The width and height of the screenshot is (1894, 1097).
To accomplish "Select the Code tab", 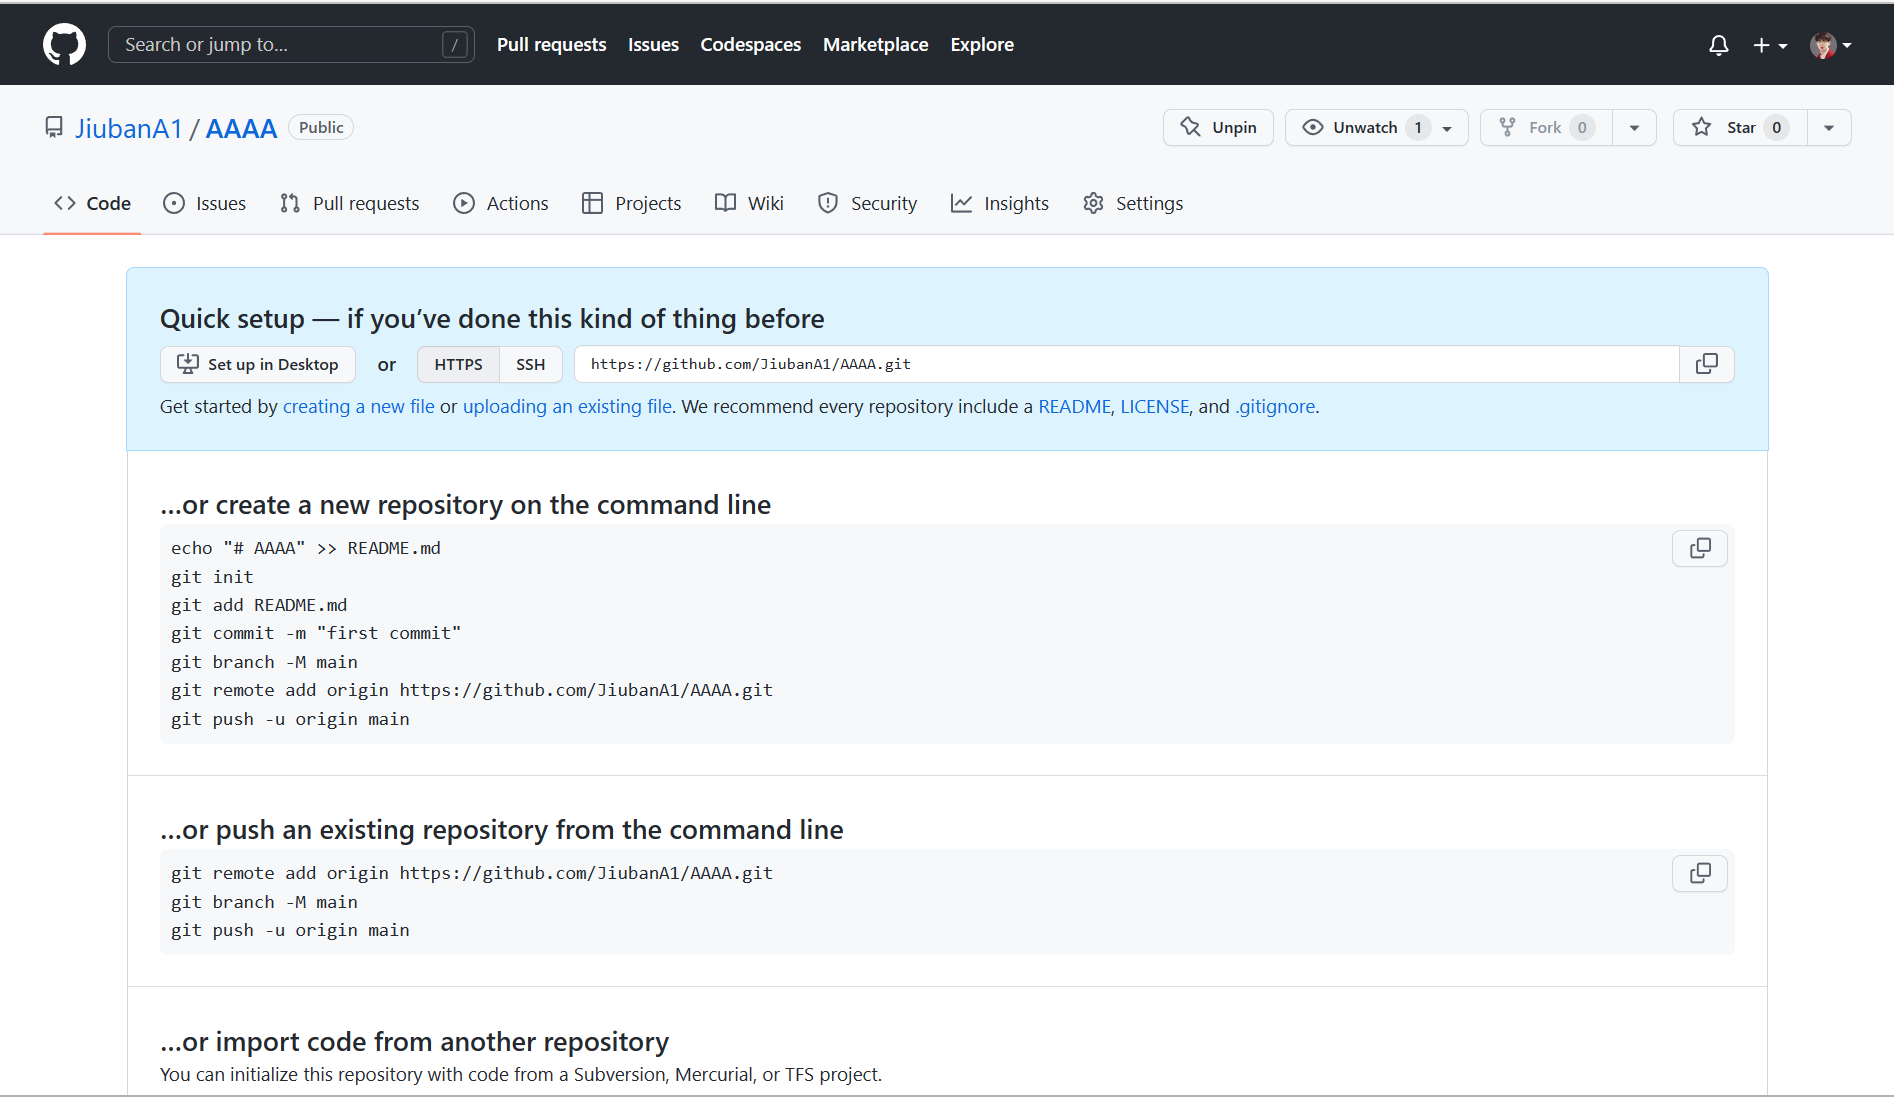I will click(92, 203).
